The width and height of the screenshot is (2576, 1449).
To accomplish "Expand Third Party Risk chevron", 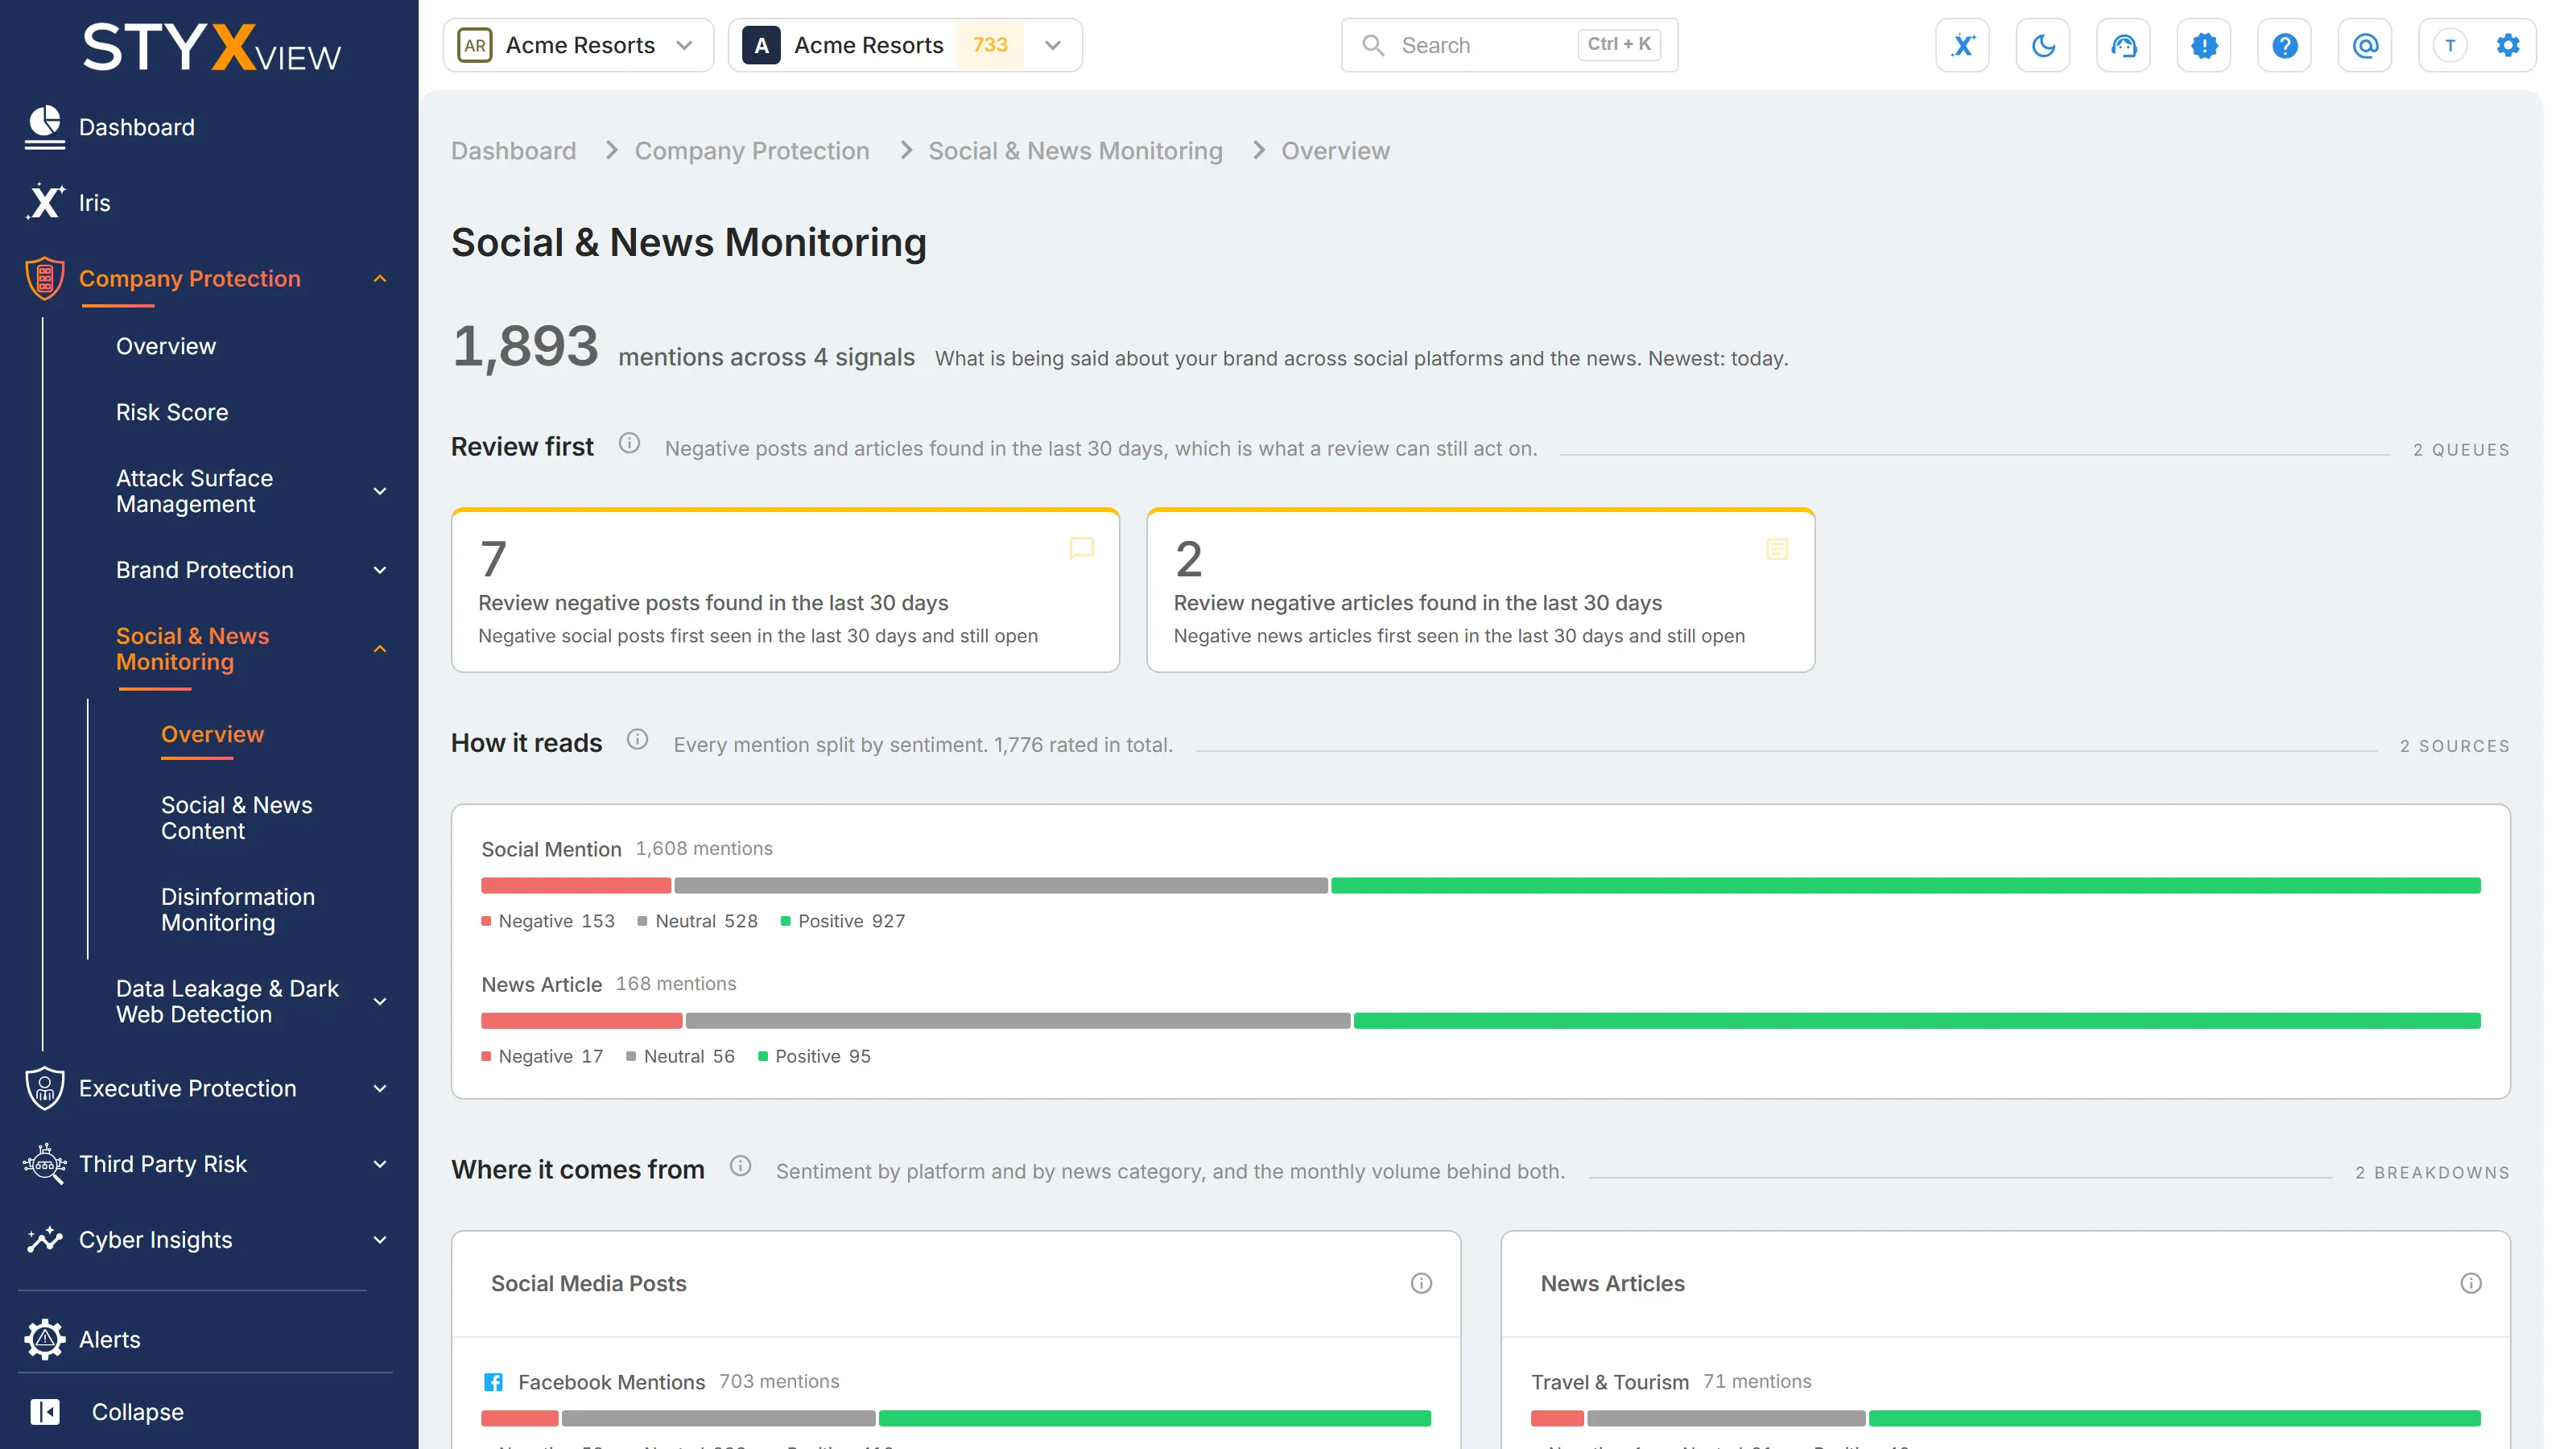I will pyautogui.click(x=380, y=1164).
